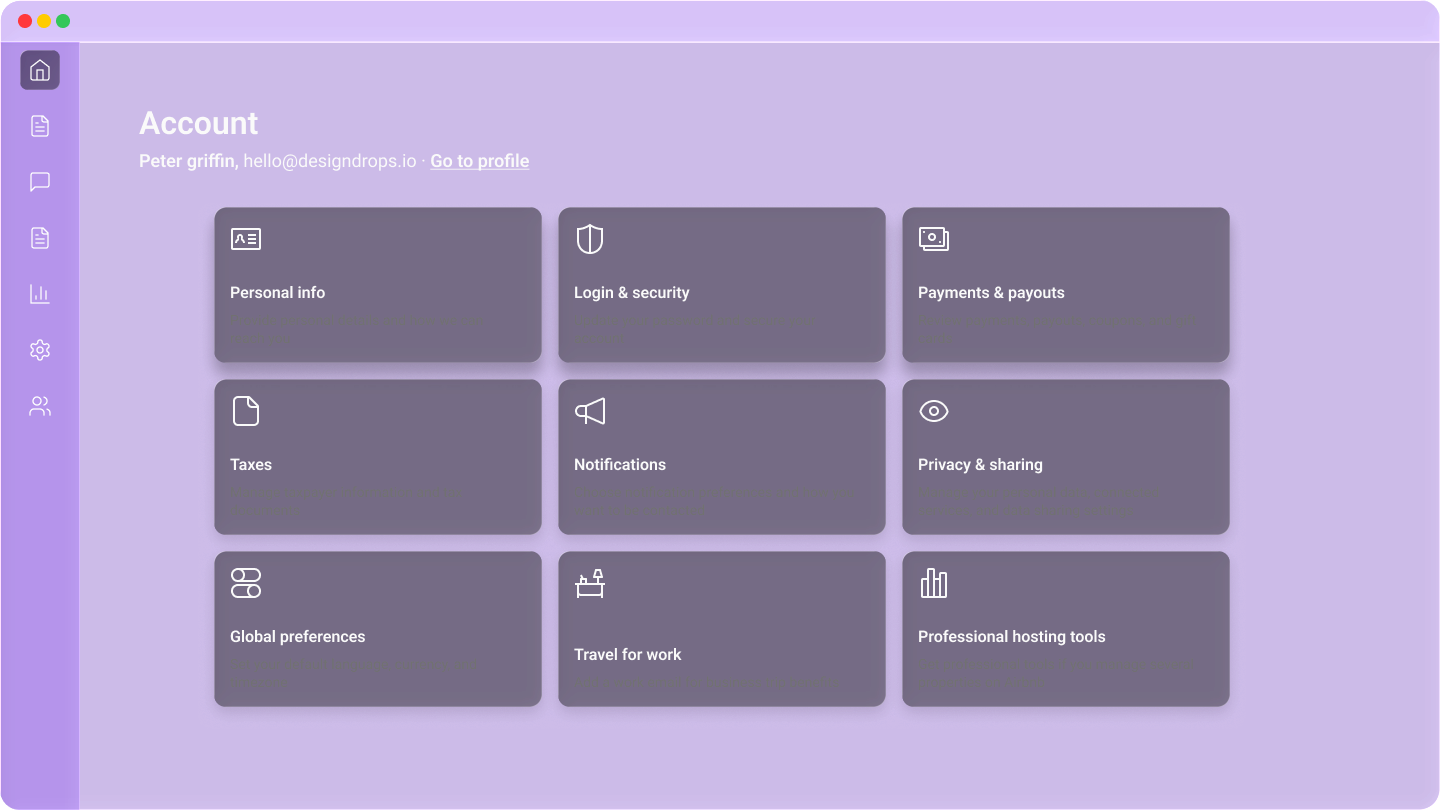Select the Notifications card title
The width and height of the screenshot is (1440, 810).
[620, 465]
